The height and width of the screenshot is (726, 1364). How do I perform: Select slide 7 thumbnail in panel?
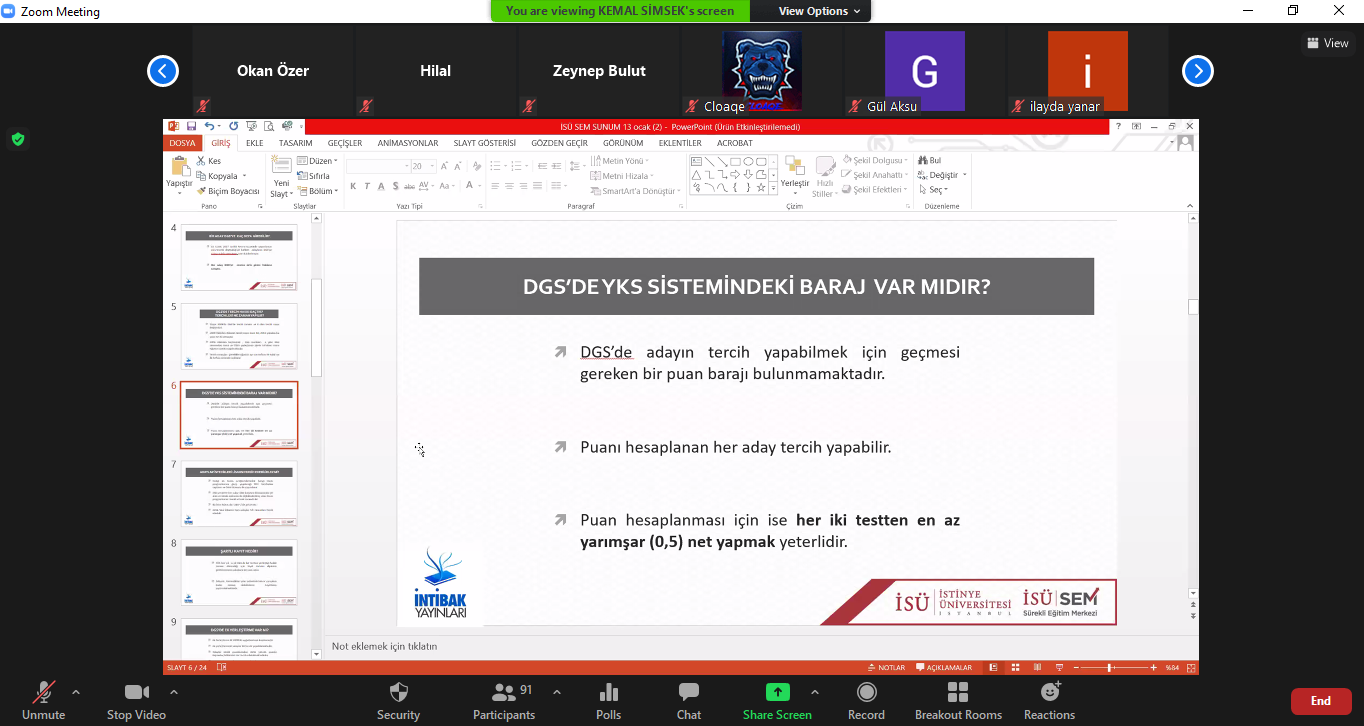(239, 494)
